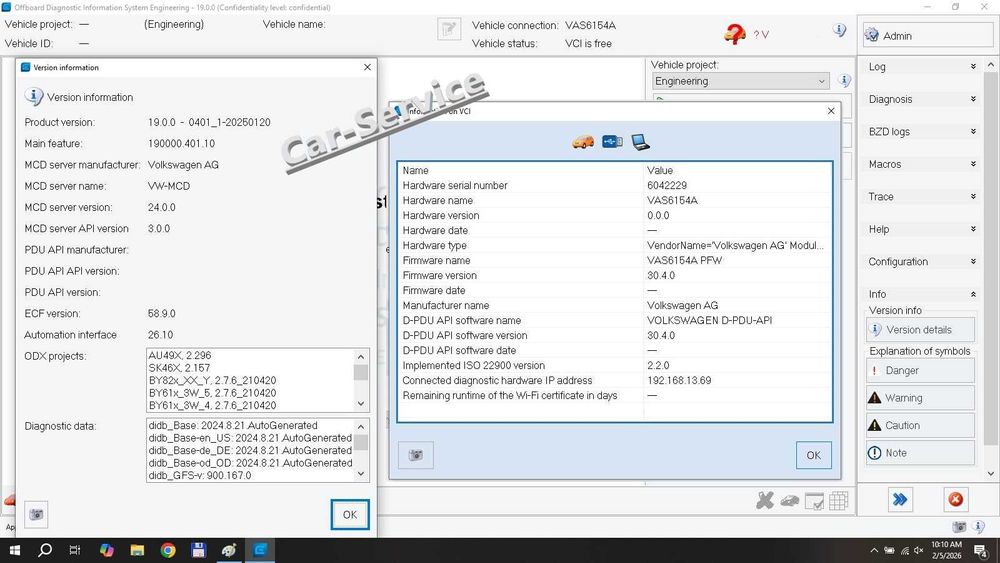Click the floppy disk app on taskbar
Screen dimensions: 1000x563
(x=198, y=550)
